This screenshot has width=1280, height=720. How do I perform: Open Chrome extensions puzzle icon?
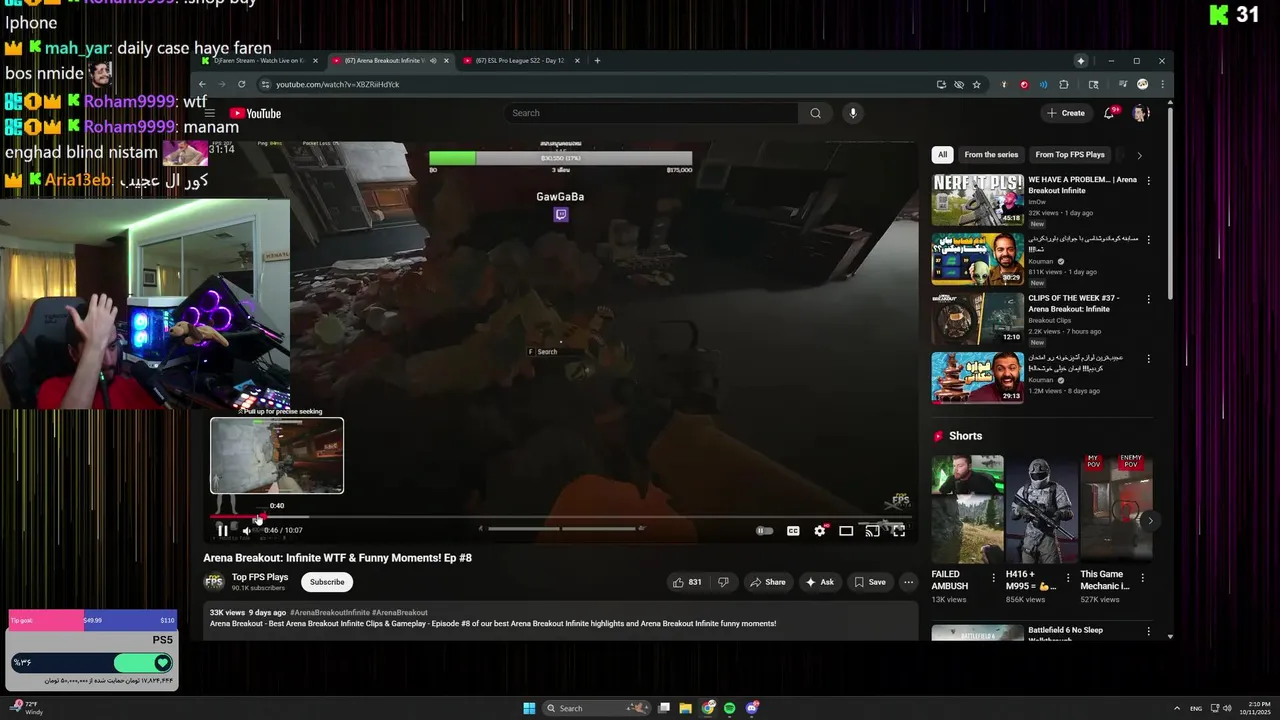tap(1063, 85)
